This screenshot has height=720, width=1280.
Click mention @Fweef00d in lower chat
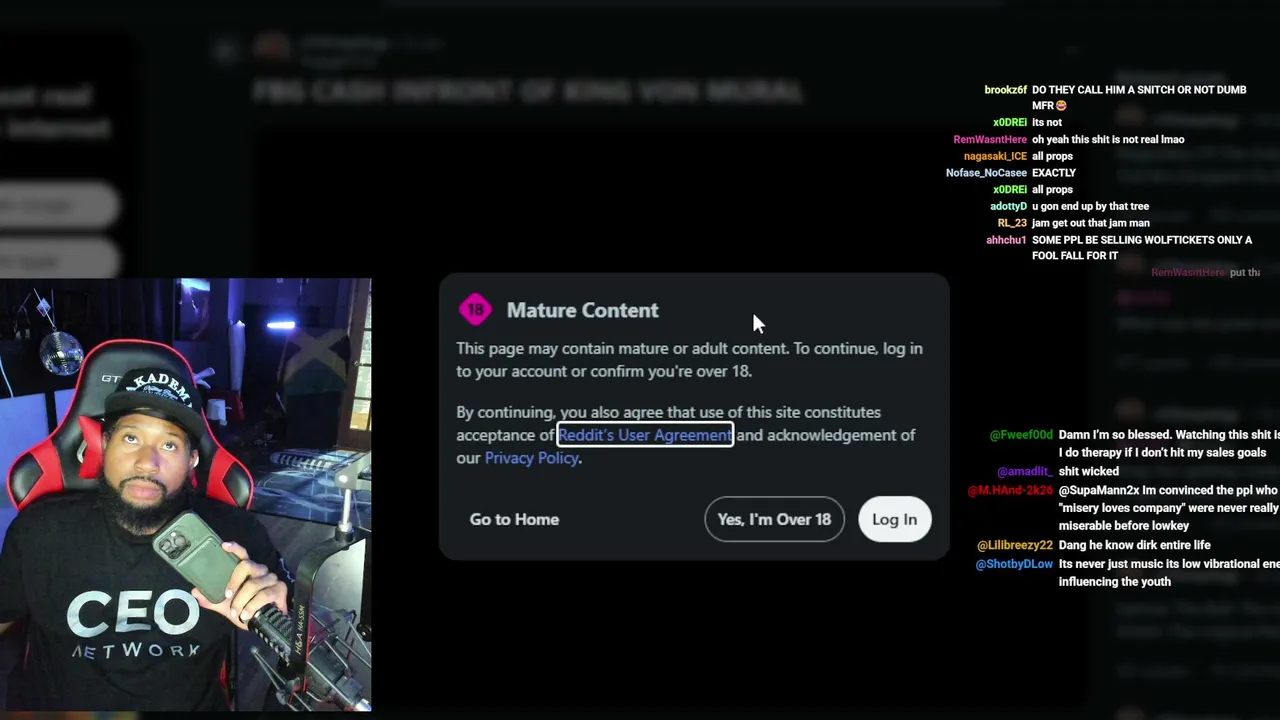1021,435
